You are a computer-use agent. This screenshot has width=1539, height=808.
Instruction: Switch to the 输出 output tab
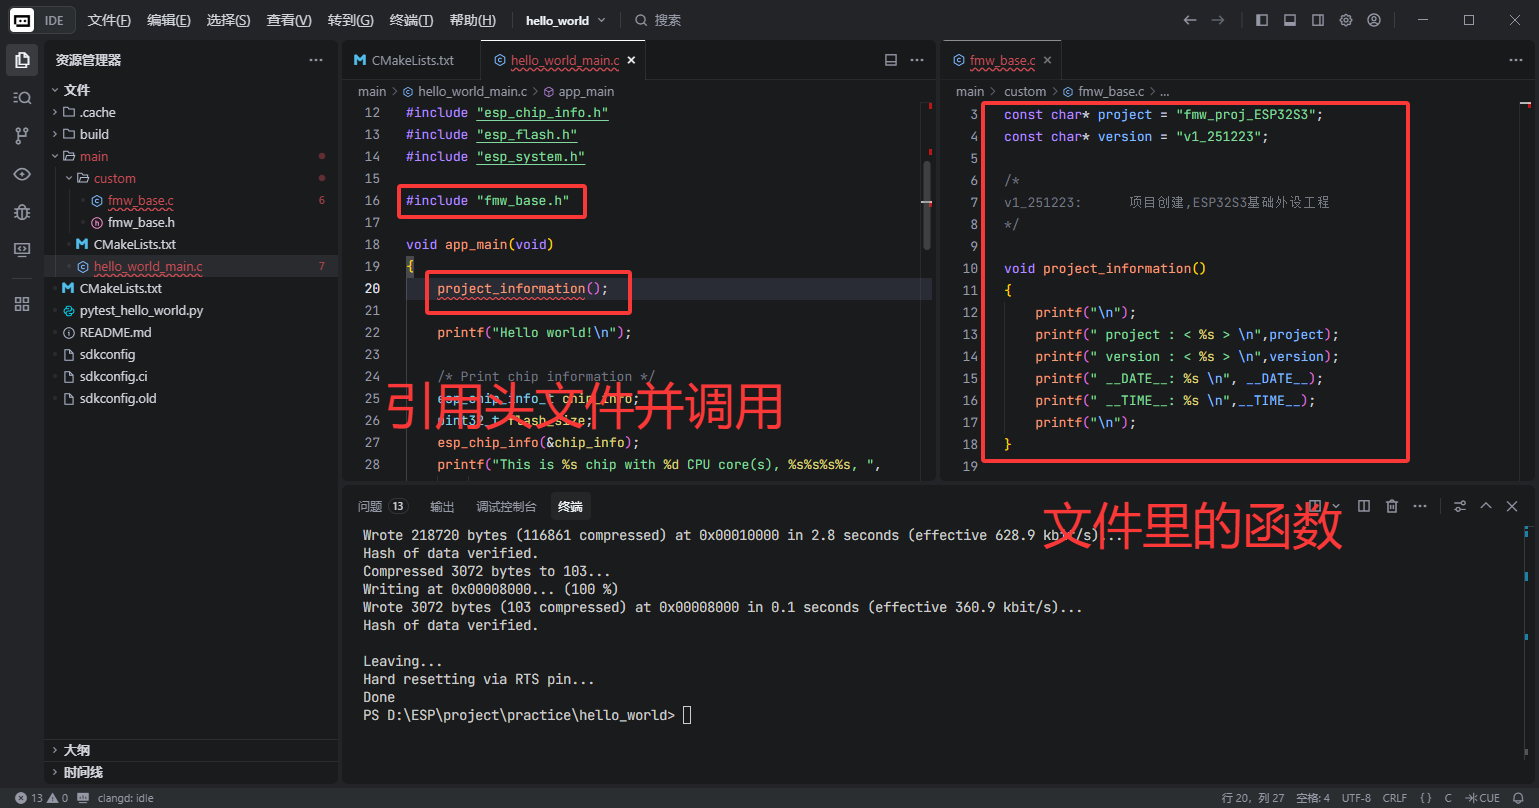point(442,506)
